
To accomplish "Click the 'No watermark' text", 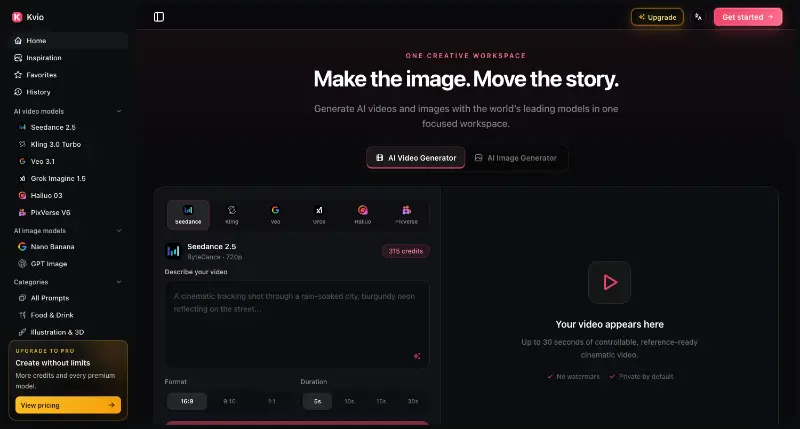I will [x=578, y=376].
